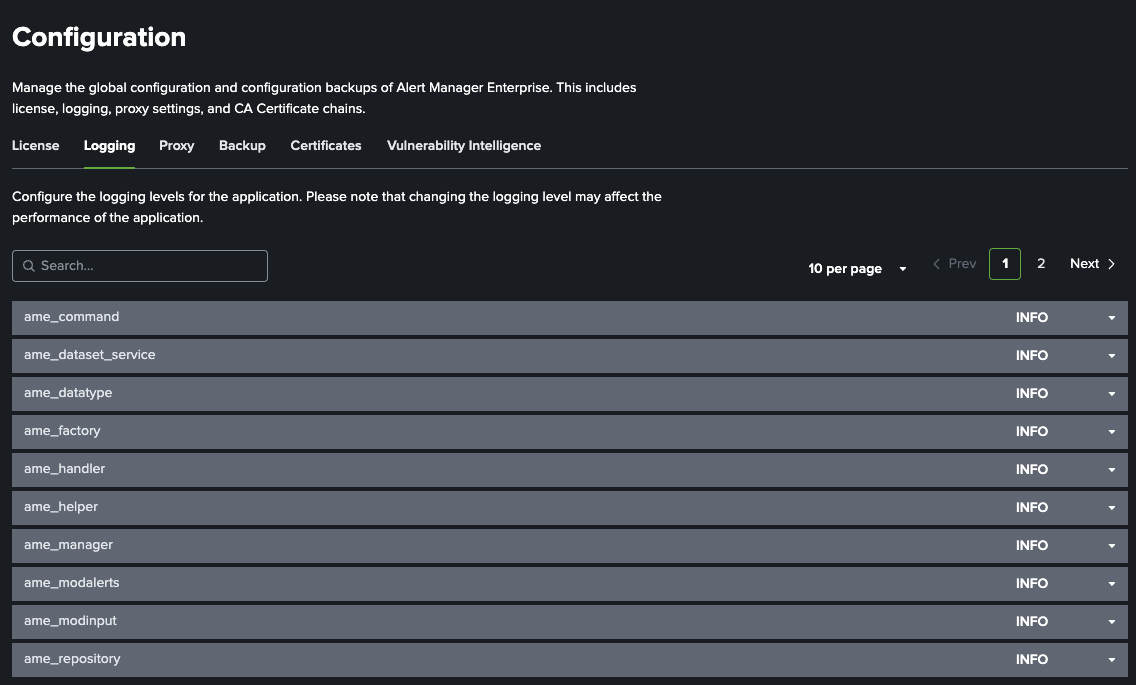
Task: Switch to the Certificates tab
Action: [325, 145]
